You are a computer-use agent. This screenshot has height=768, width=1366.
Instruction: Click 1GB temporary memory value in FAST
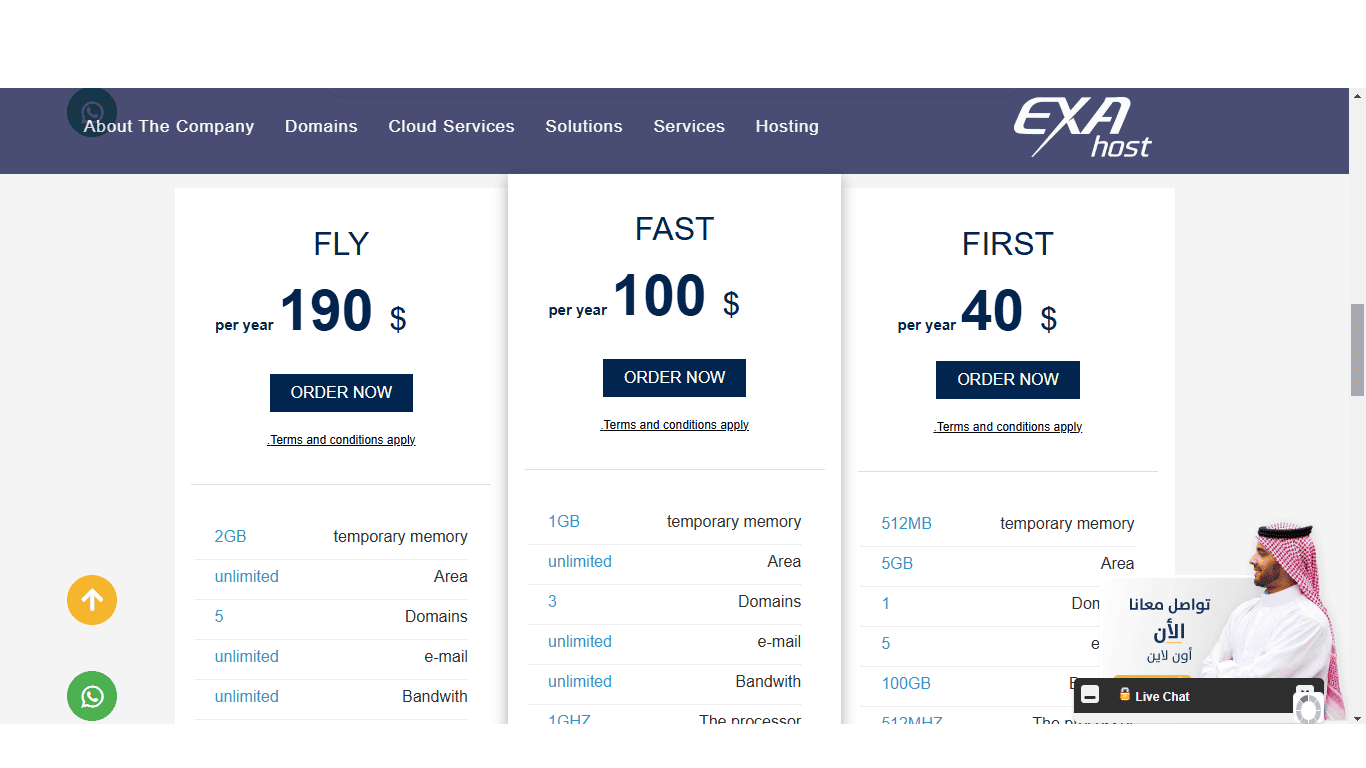click(564, 522)
